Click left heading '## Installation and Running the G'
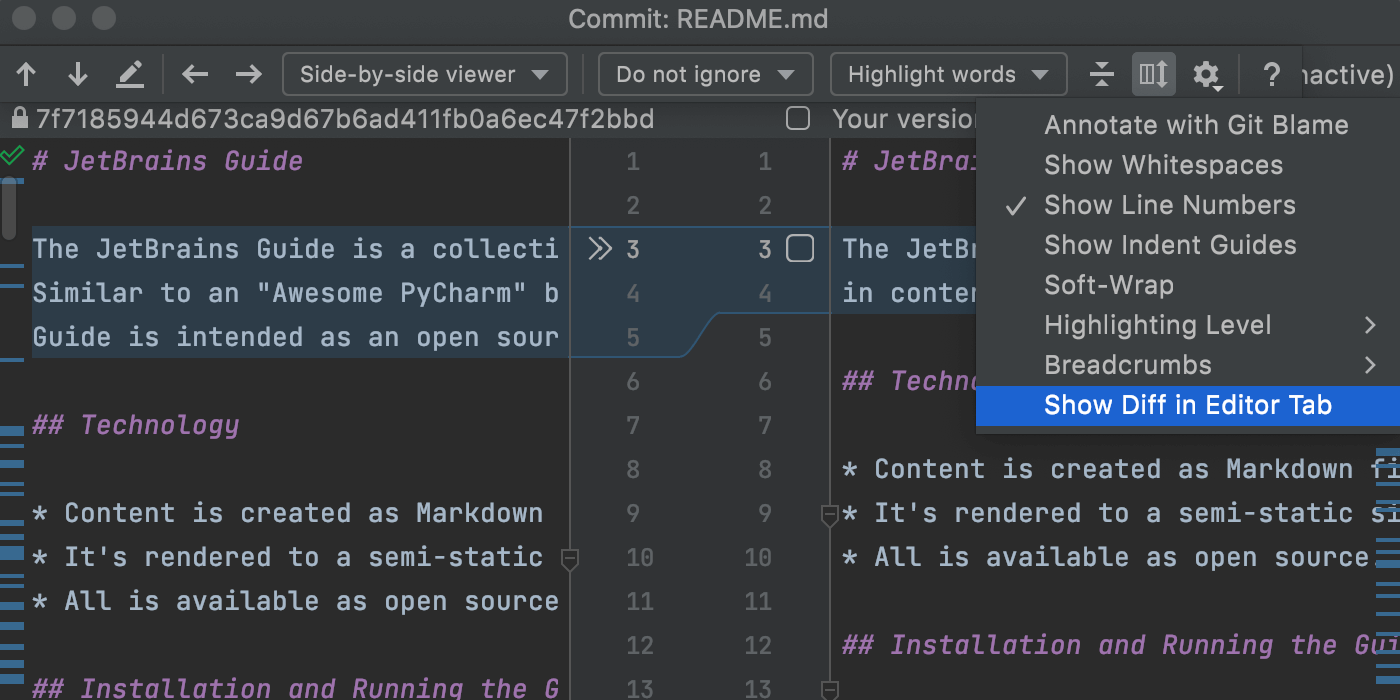 pyautogui.click(x=296, y=688)
